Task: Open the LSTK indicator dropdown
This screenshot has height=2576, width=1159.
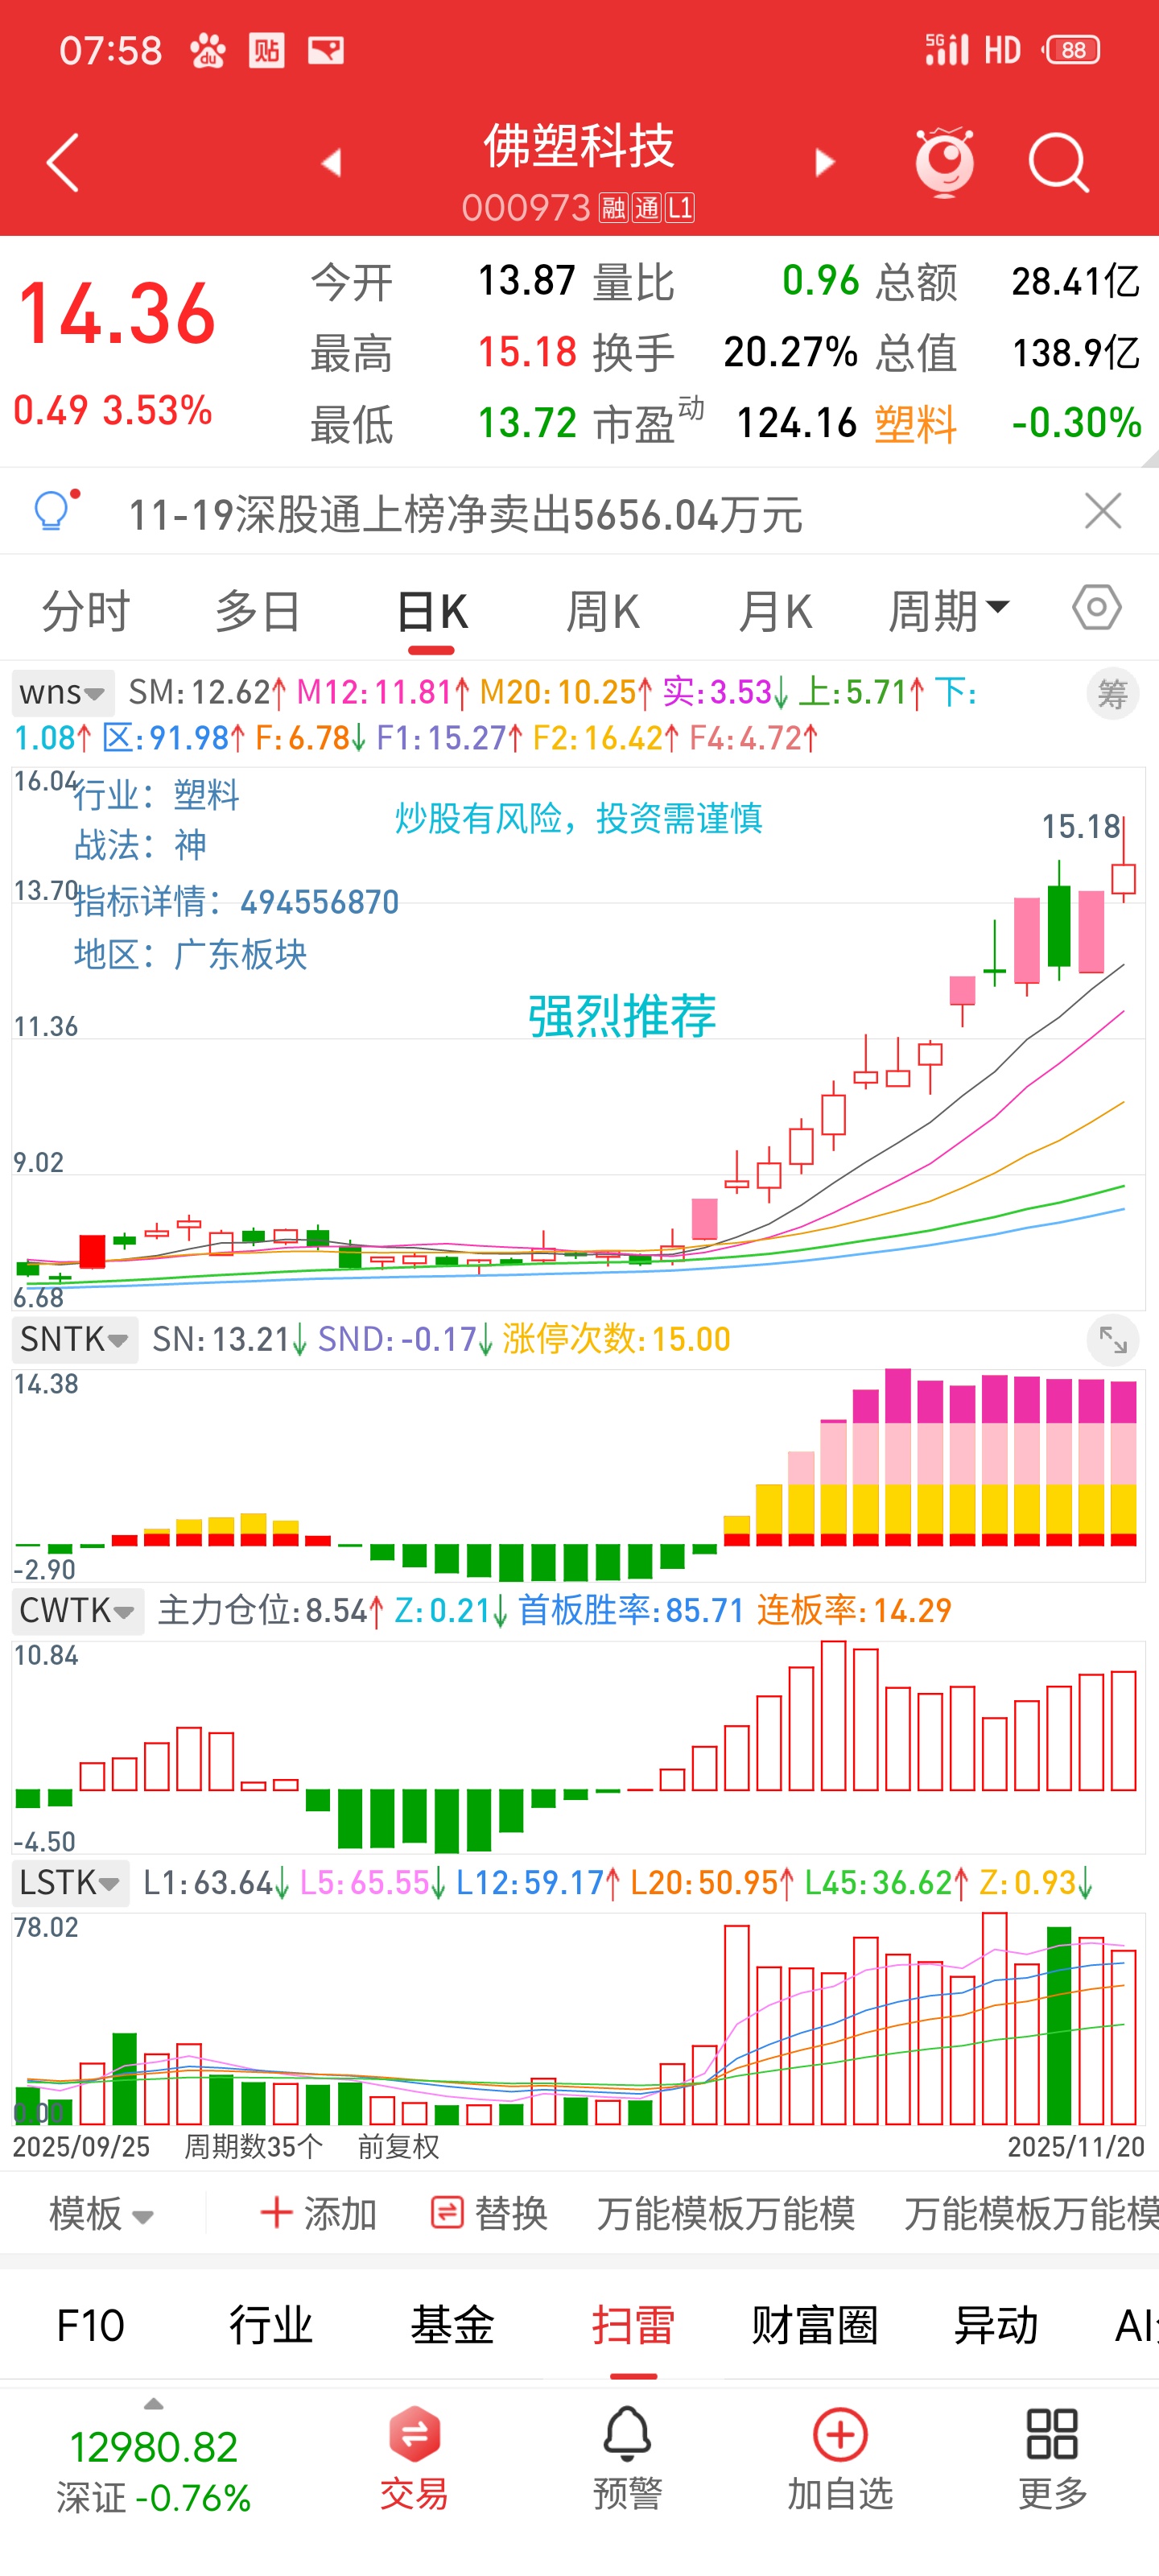Action: pos(70,1883)
